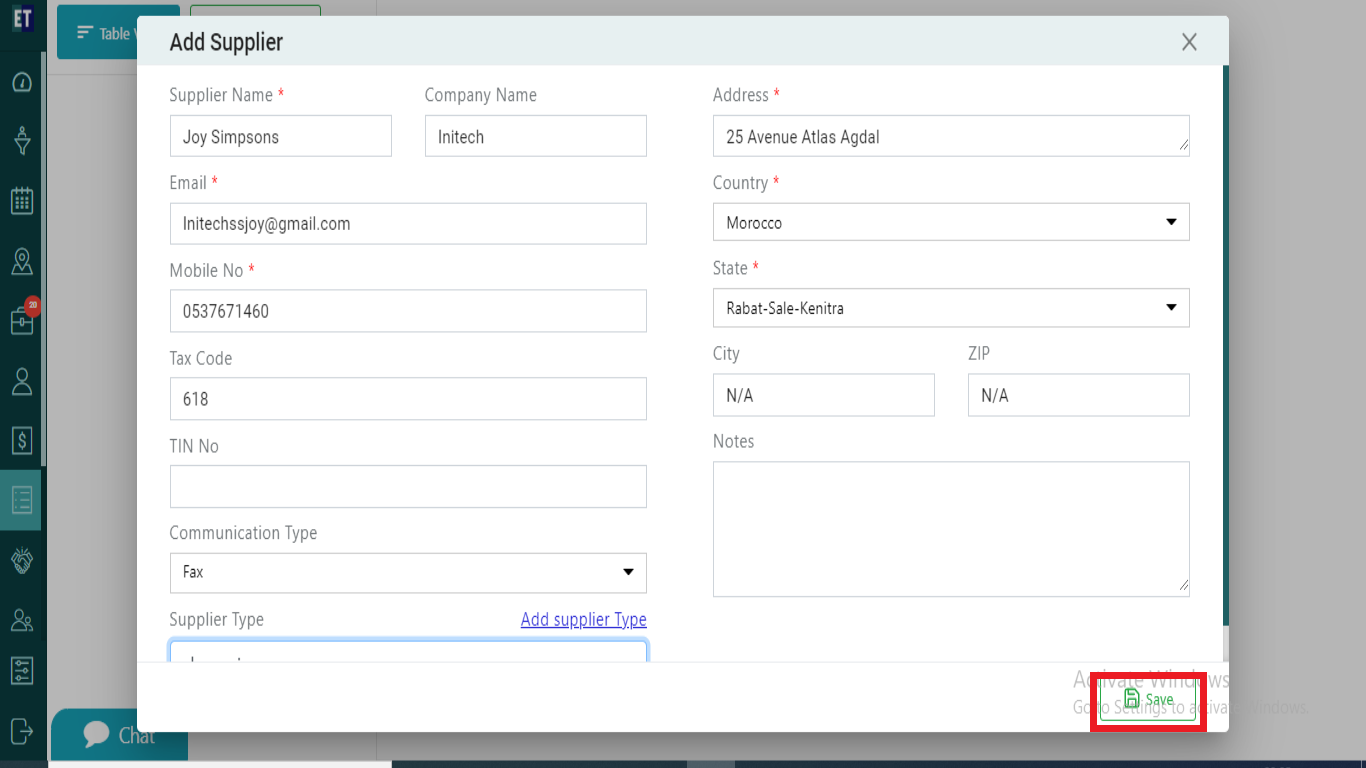Open the settings sliders icon in sidebar

tap(22, 670)
